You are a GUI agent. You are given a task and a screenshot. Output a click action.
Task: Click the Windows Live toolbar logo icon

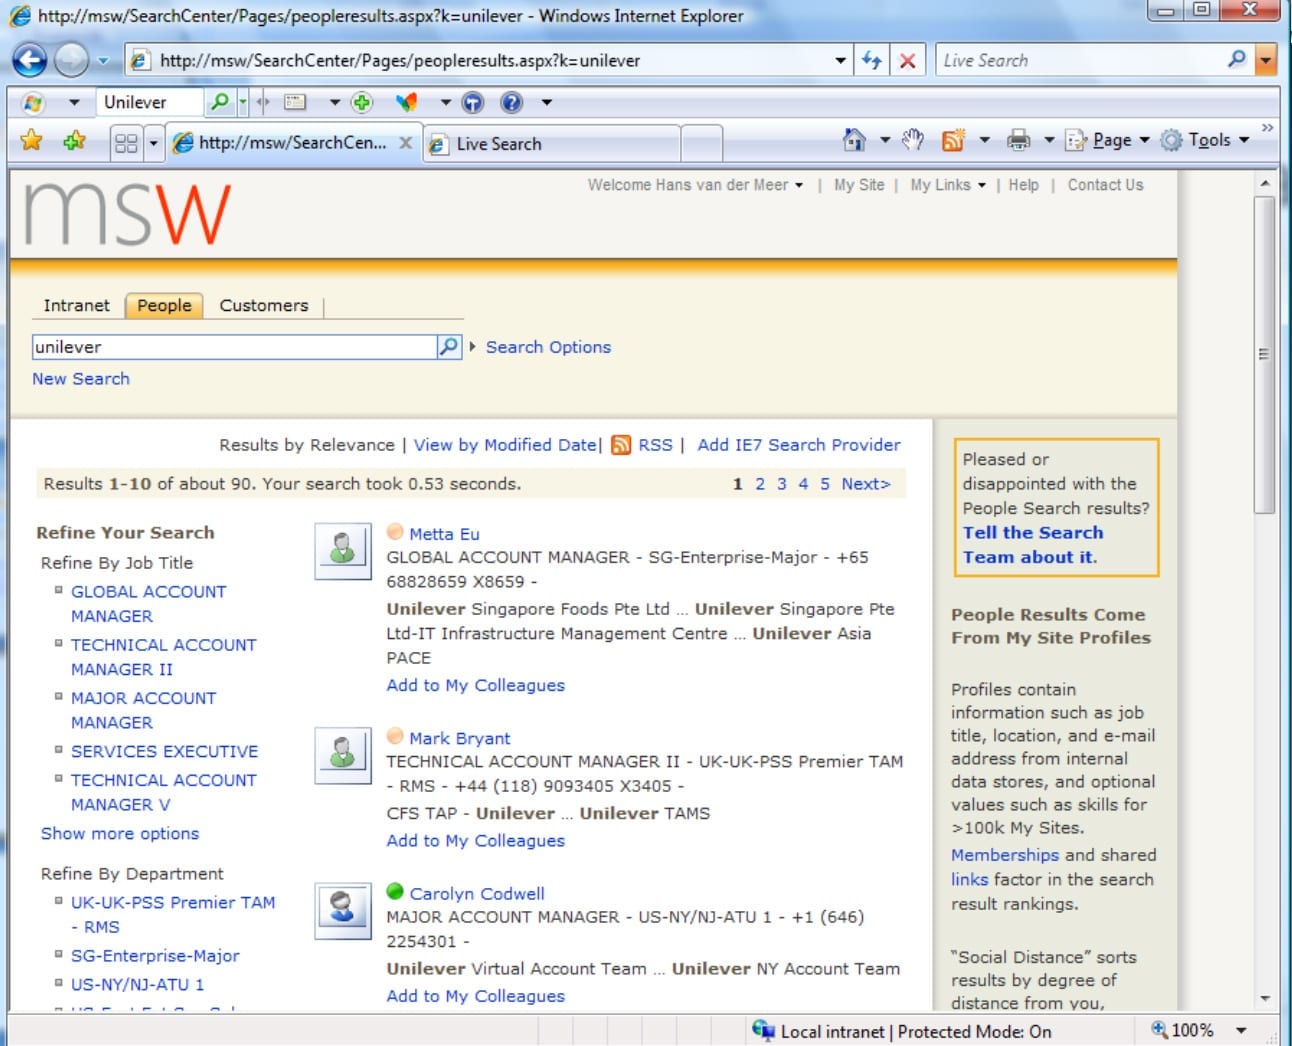pyautogui.click(x=33, y=102)
